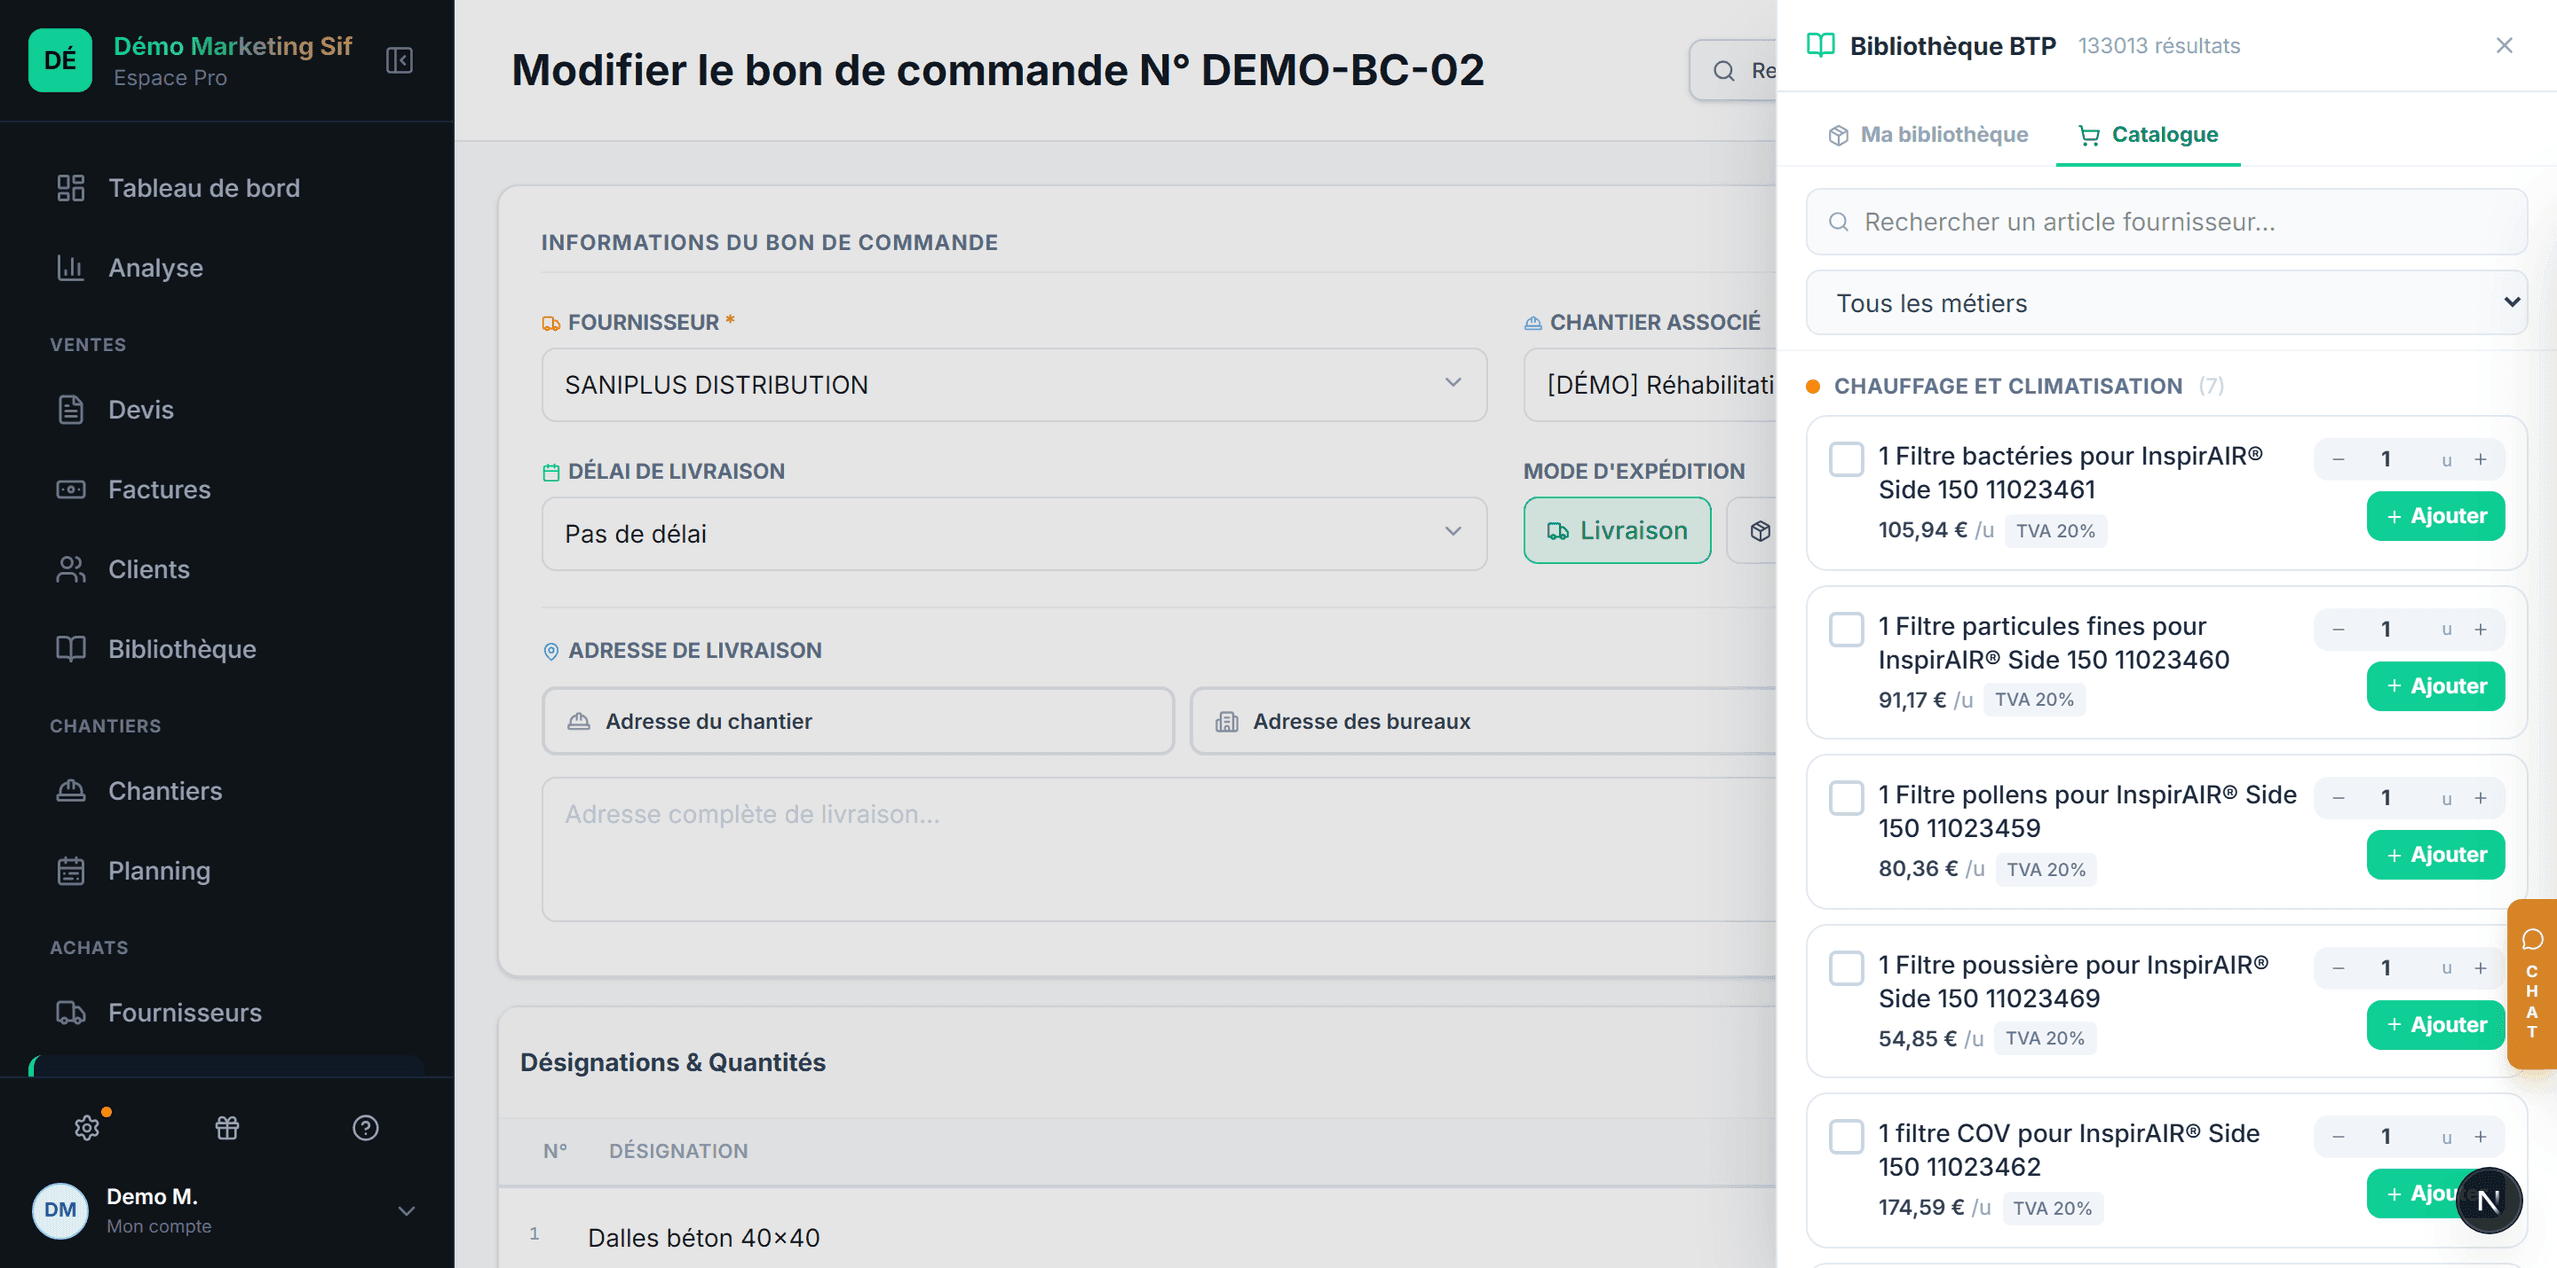This screenshot has width=2557, height=1268.
Task: Increase quantity for filtre COV item
Action: [x=2481, y=1137]
